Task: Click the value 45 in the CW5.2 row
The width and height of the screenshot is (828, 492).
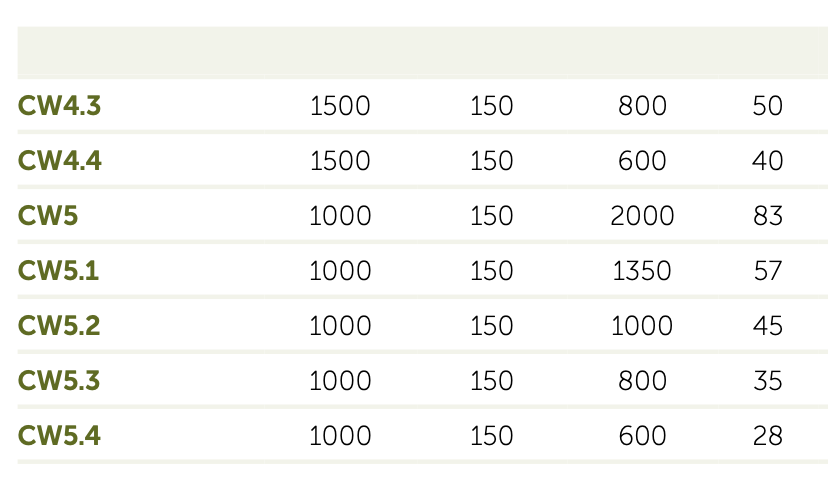Action: click(x=768, y=326)
